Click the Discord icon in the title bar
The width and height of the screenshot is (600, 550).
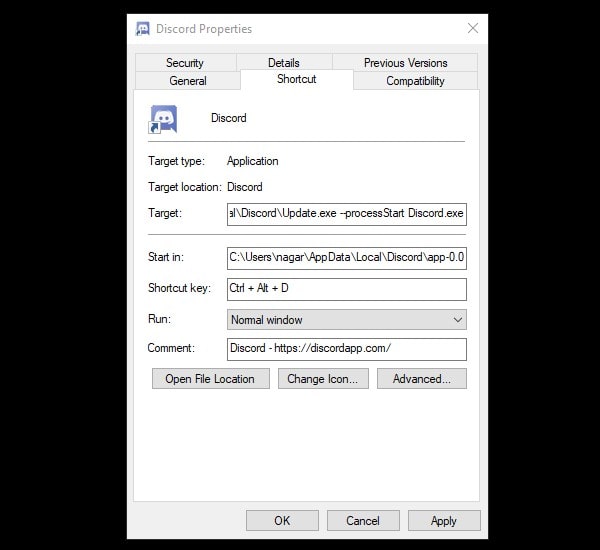click(143, 29)
